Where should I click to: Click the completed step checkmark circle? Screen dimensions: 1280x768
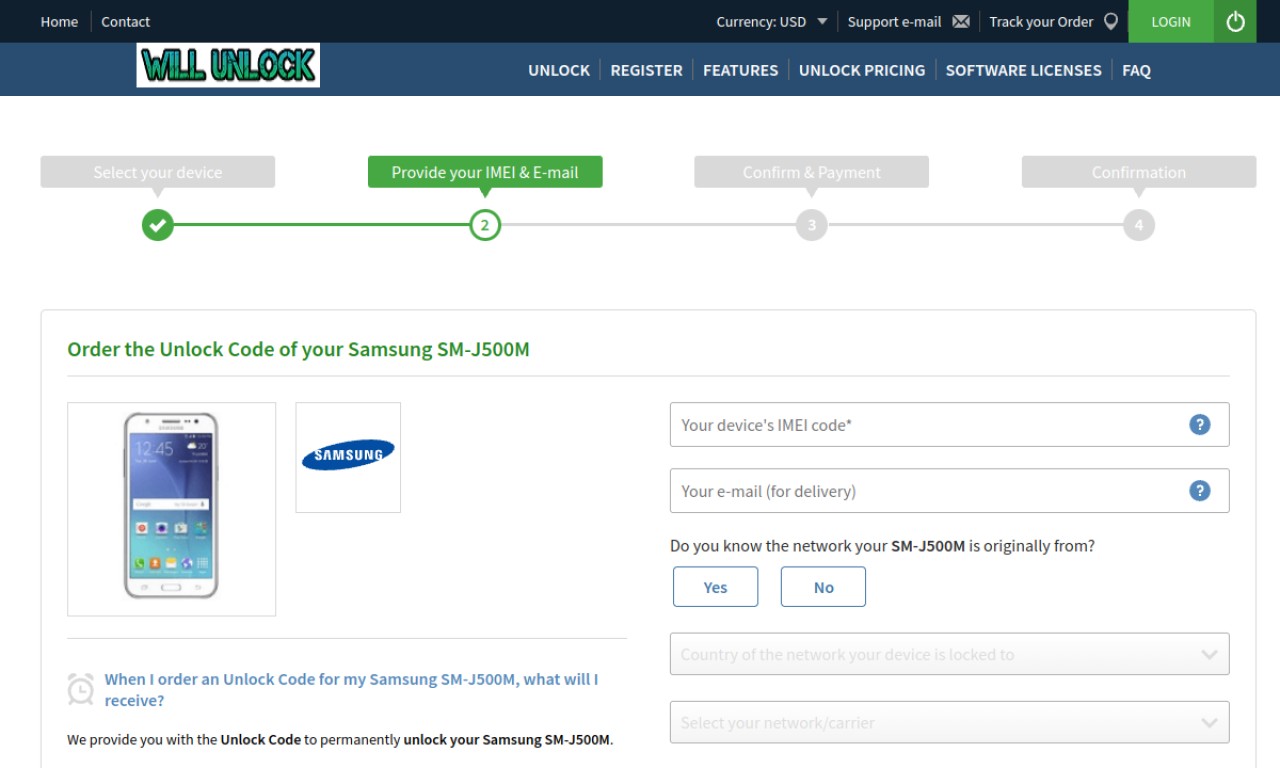tap(157, 225)
